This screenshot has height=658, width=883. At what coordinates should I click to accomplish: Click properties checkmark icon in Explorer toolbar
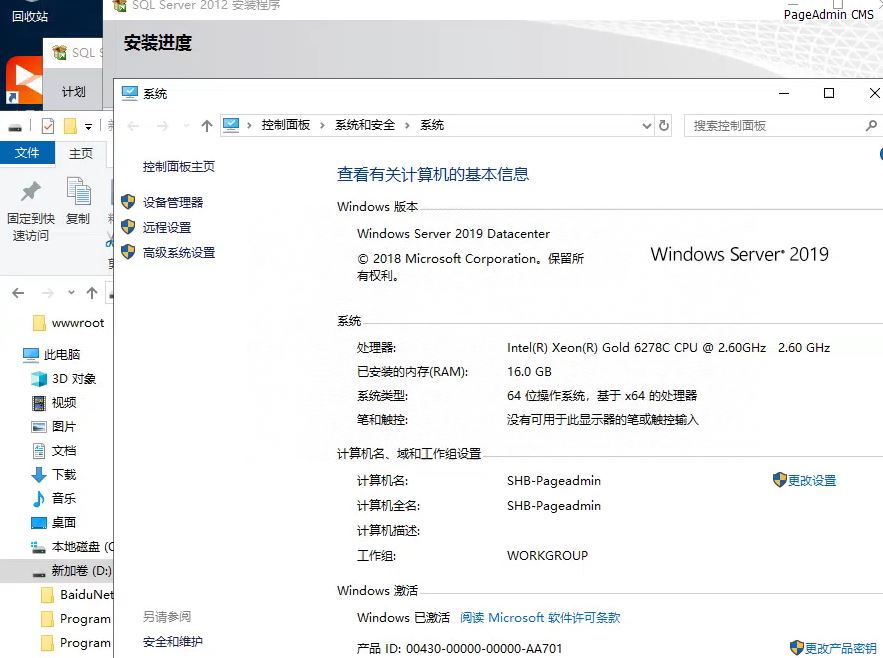(x=48, y=126)
